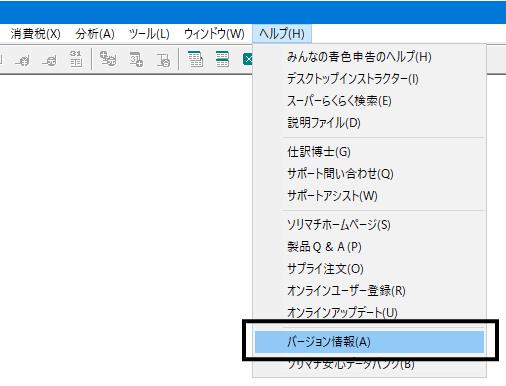Click the calendar 31 icon with plus badge
The width and height of the screenshot is (506, 386).
point(136,59)
